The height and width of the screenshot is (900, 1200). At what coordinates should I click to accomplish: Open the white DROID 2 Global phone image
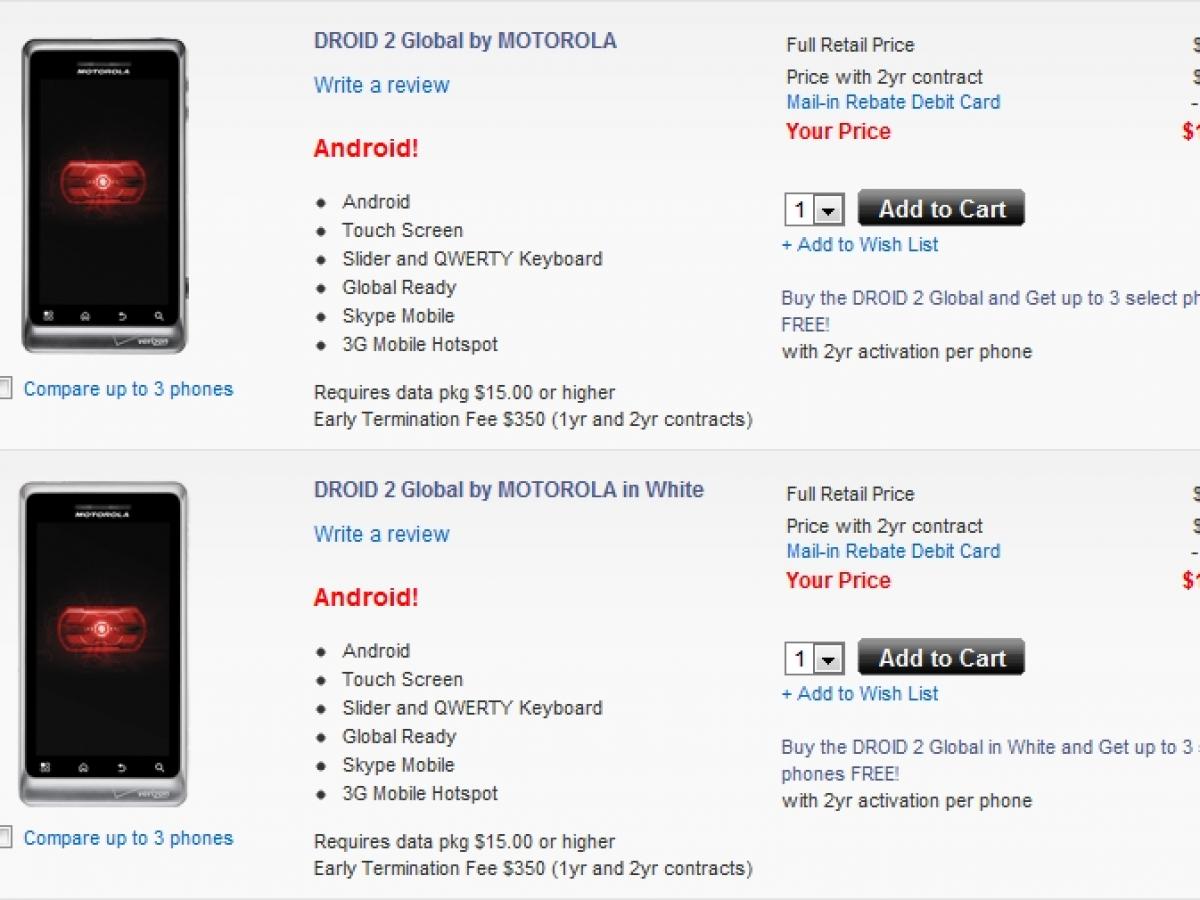coord(104,645)
